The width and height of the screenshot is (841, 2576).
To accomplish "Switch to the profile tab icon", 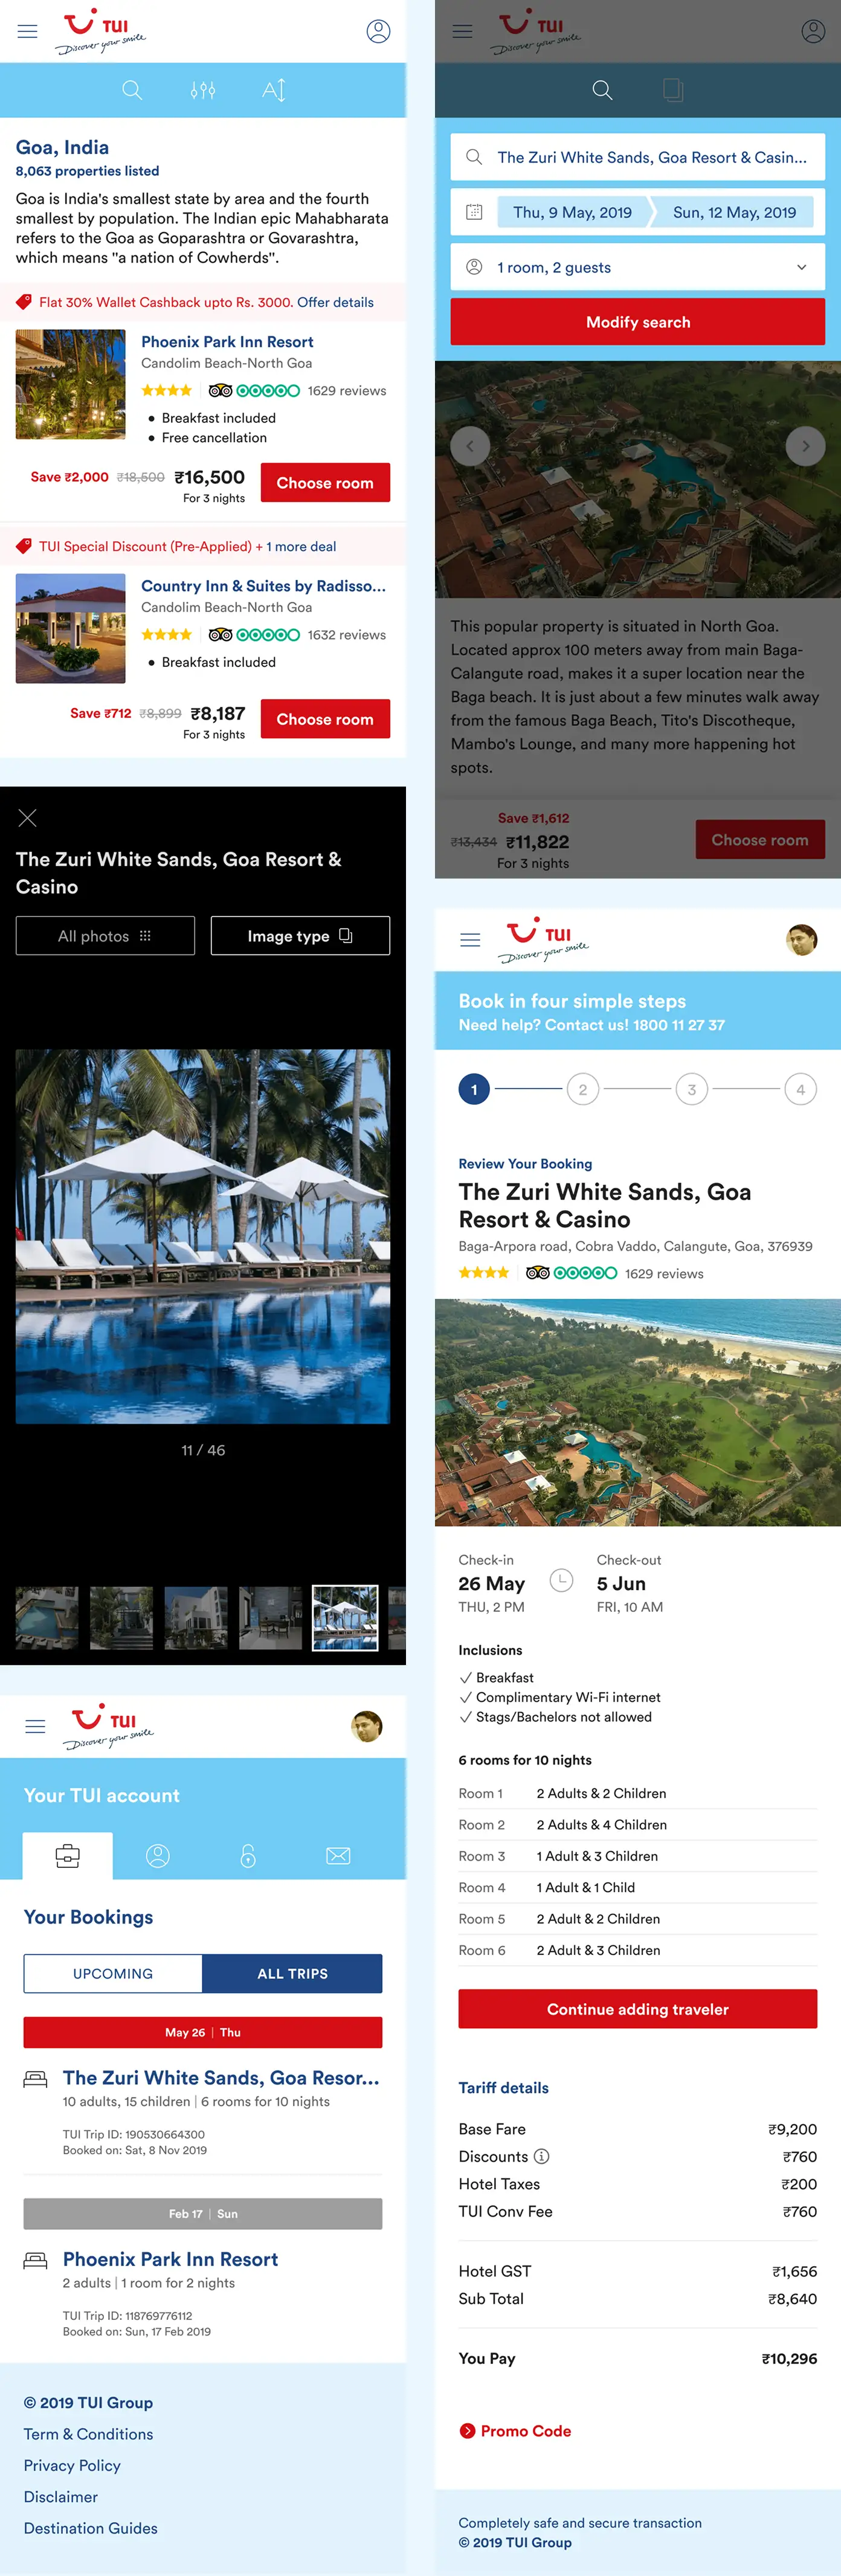I will click(x=158, y=1856).
